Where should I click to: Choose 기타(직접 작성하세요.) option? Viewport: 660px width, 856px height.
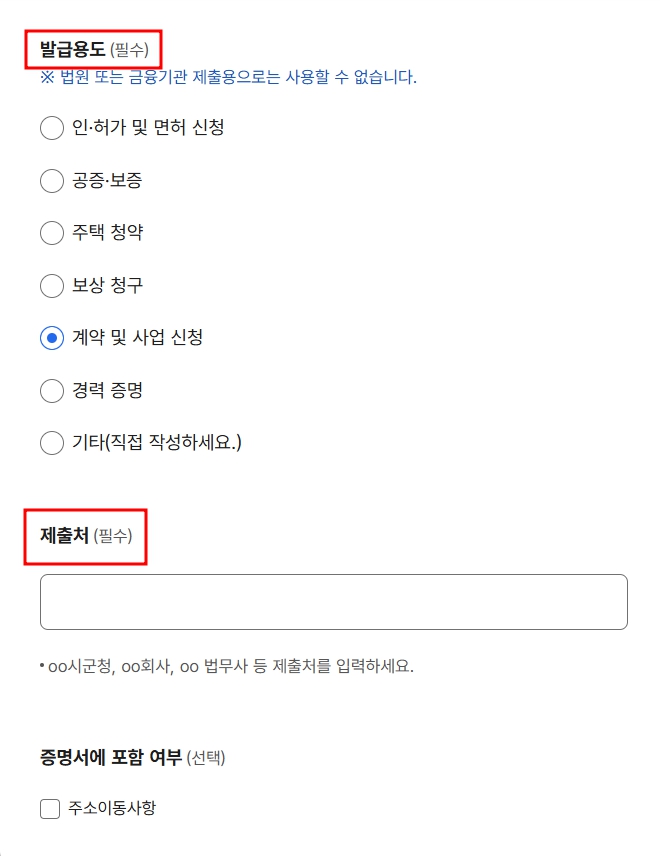[x=51, y=442]
